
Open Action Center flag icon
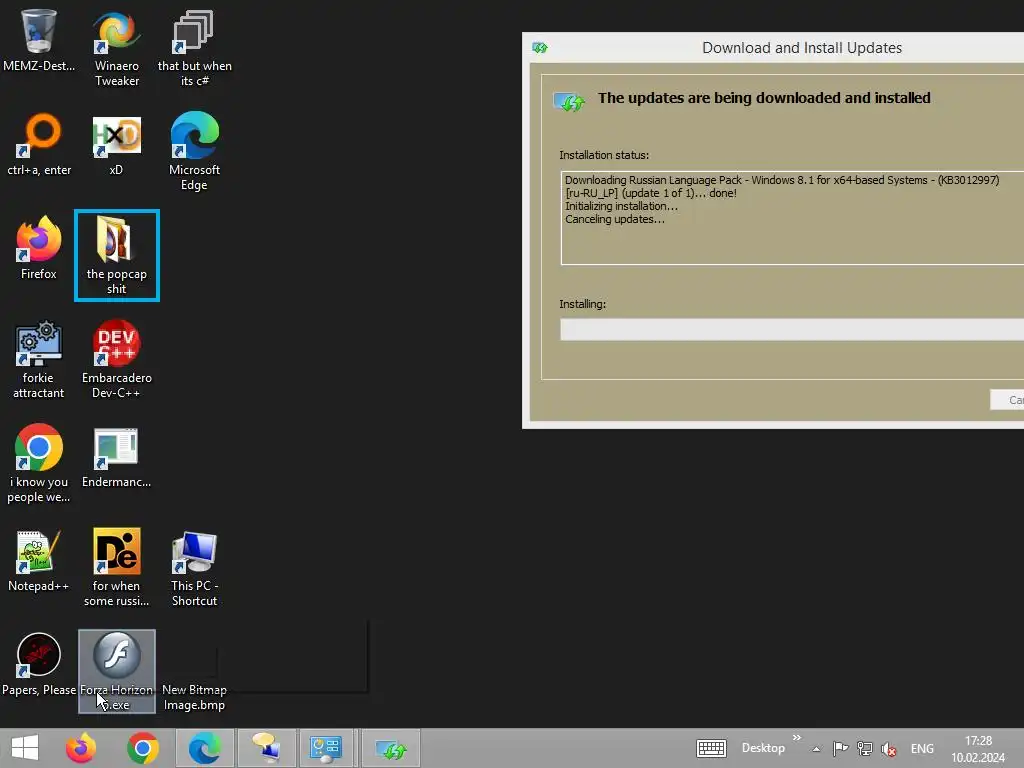click(x=840, y=748)
